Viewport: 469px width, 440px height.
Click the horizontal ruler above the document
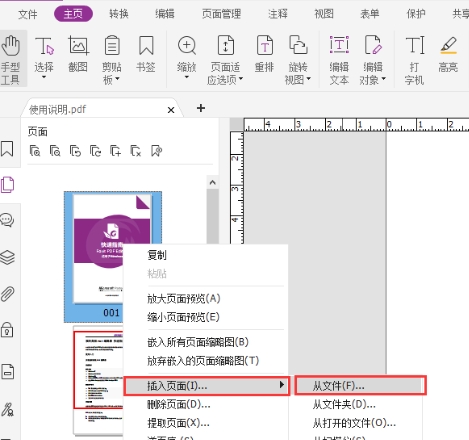click(x=356, y=125)
